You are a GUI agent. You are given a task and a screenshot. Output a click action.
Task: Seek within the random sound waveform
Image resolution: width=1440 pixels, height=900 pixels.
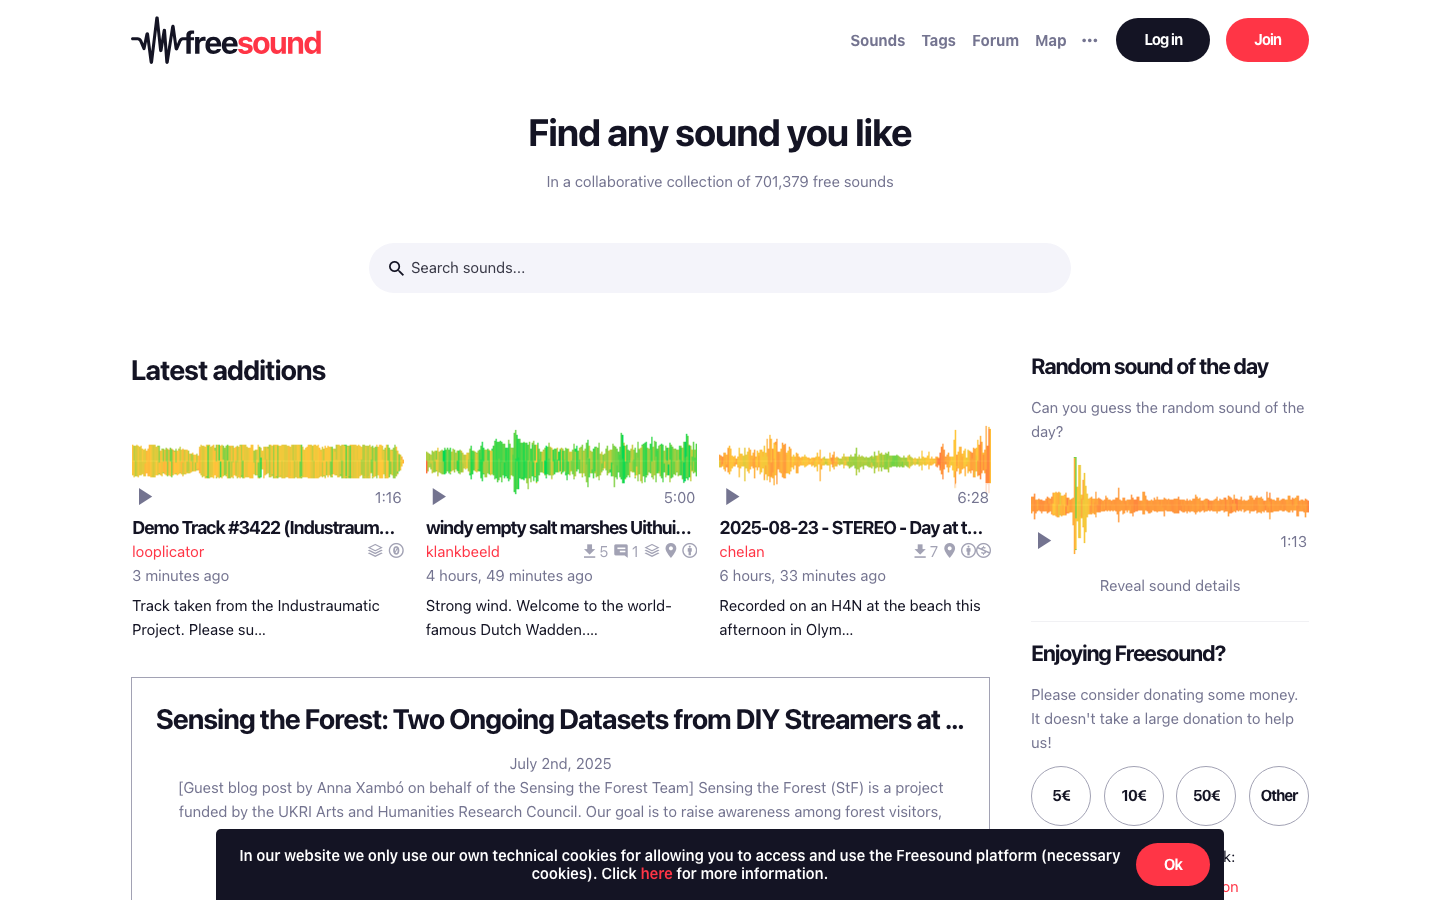pos(1170,505)
